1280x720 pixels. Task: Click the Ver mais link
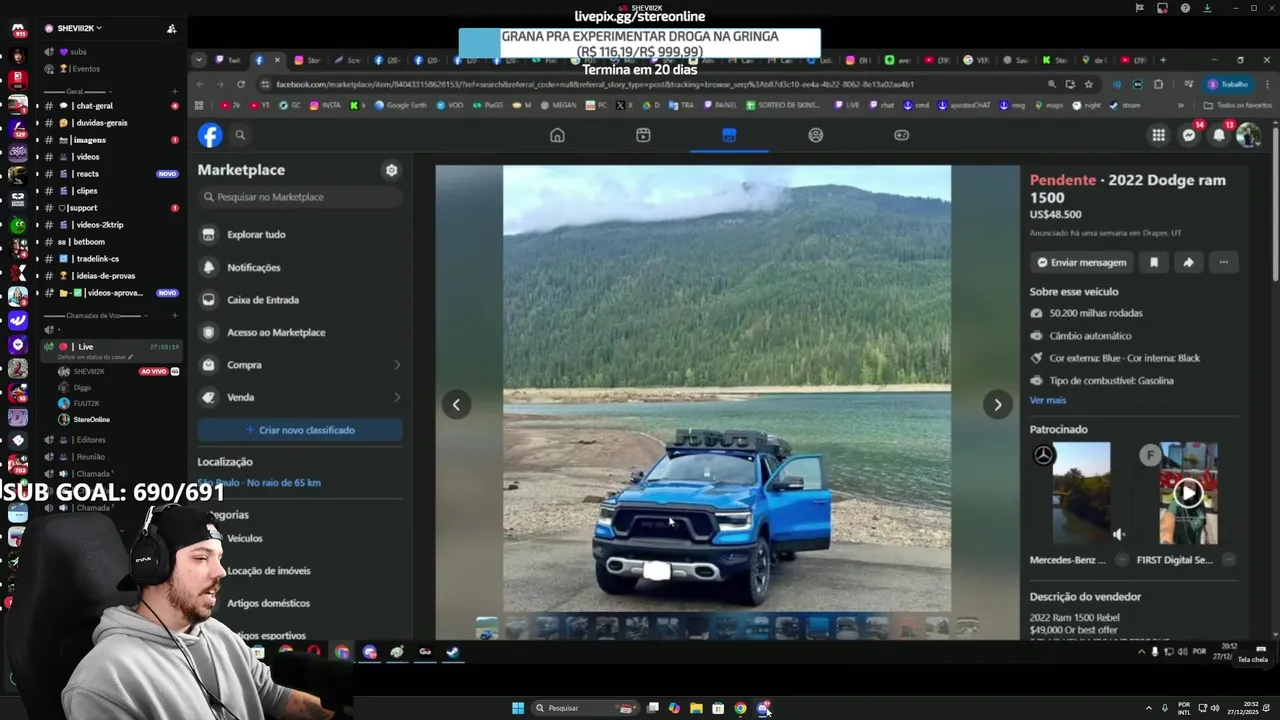coord(1048,400)
